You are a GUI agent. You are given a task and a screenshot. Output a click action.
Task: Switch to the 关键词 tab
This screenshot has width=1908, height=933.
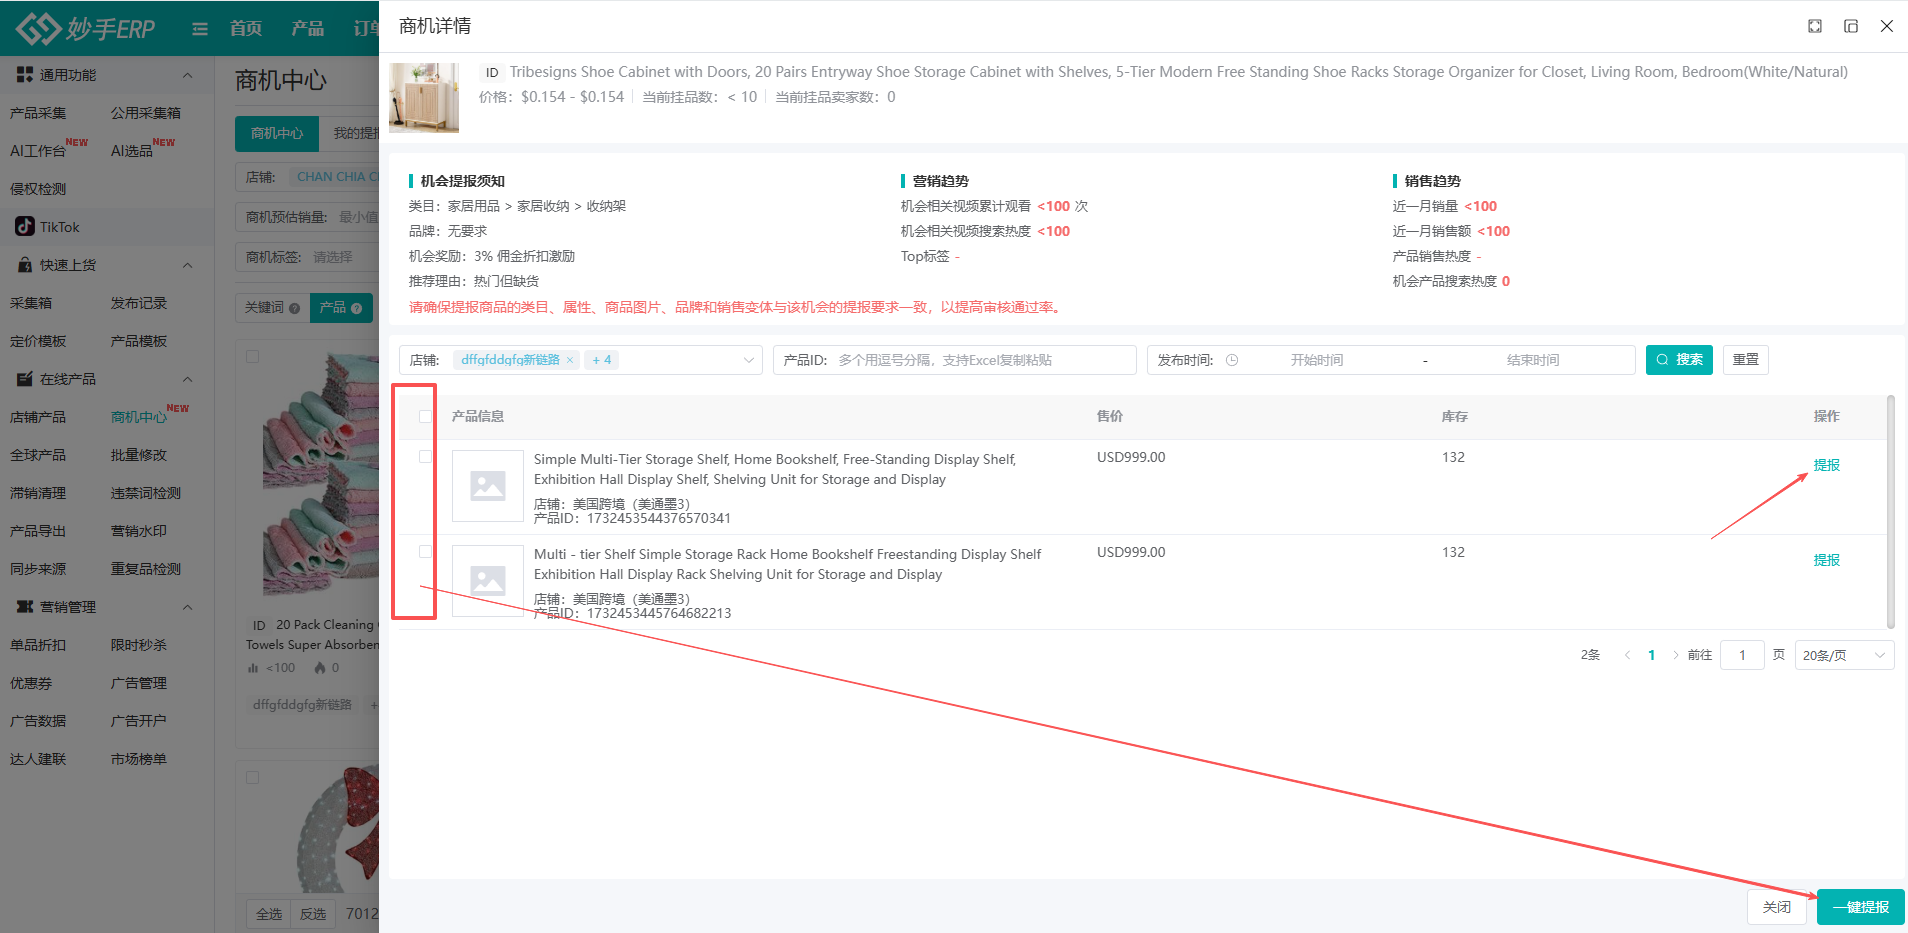(x=272, y=308)
